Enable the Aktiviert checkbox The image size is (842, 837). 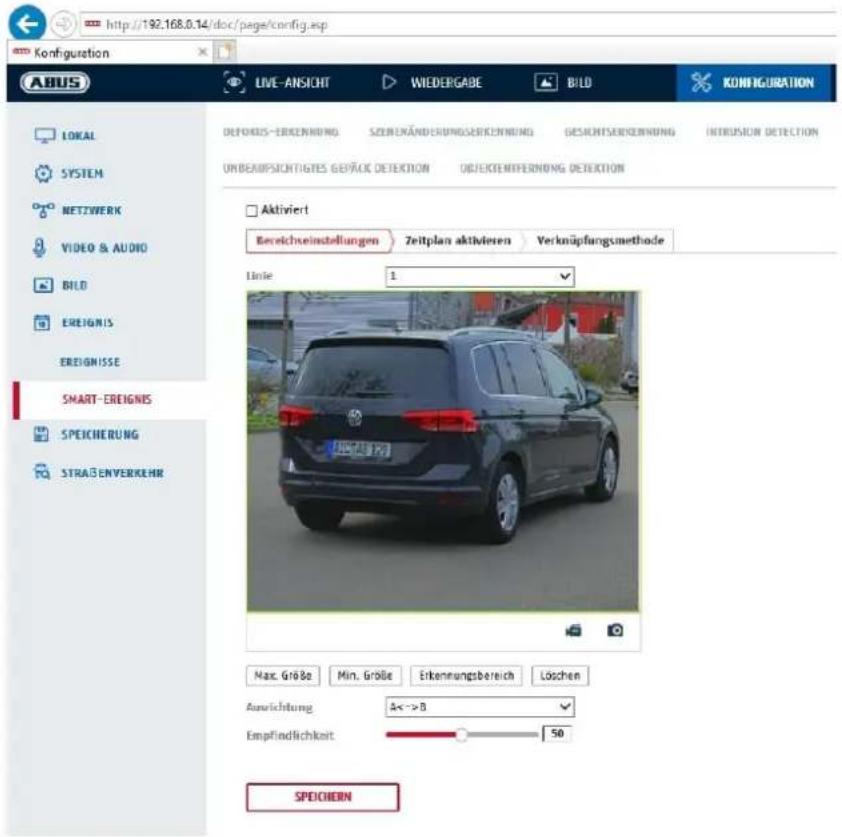pos(251,210)
